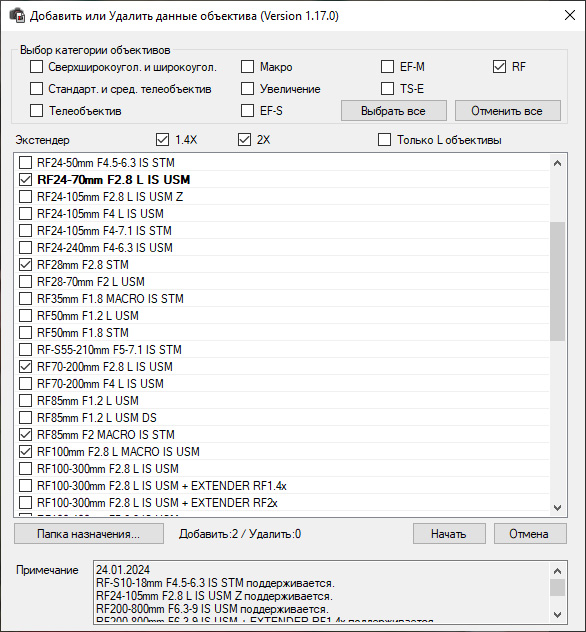Select RF85mm F1.2 L USM DS
Viewport: 586px width, 632px height.
tap(25, 417)
